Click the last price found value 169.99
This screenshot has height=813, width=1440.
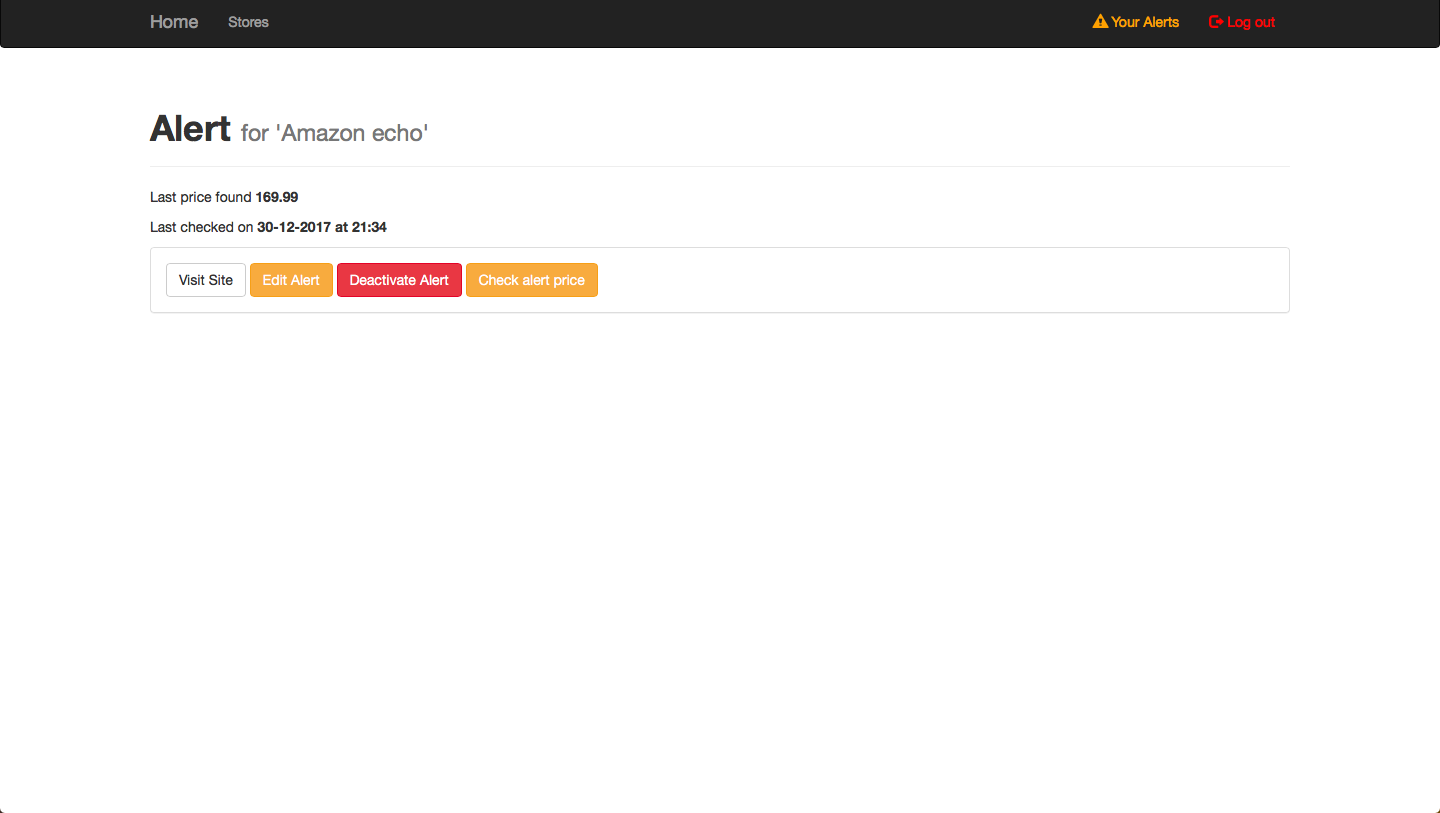(276, 197)
